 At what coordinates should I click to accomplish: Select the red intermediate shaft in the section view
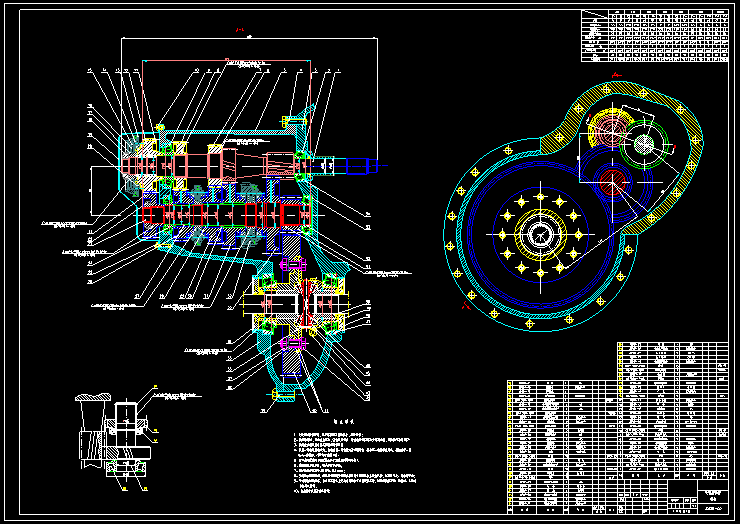click(227, 215)
